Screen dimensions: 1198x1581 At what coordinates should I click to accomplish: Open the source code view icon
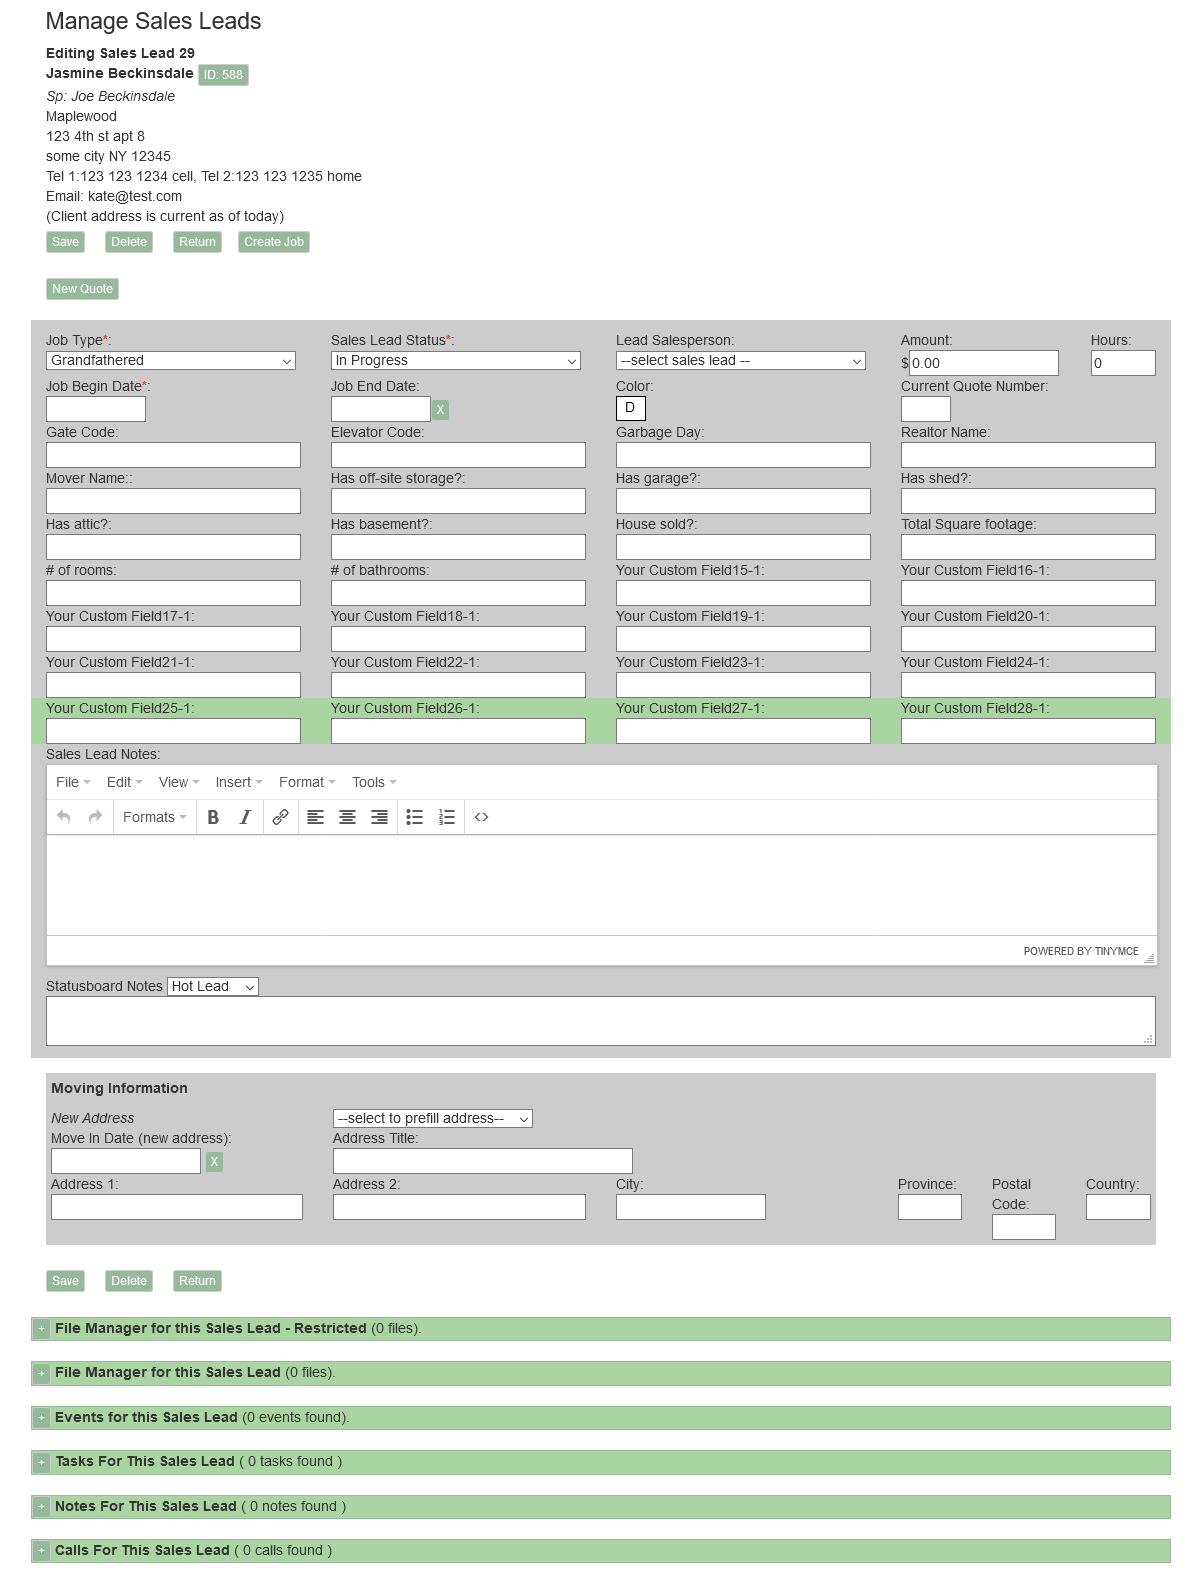(482, 817)
